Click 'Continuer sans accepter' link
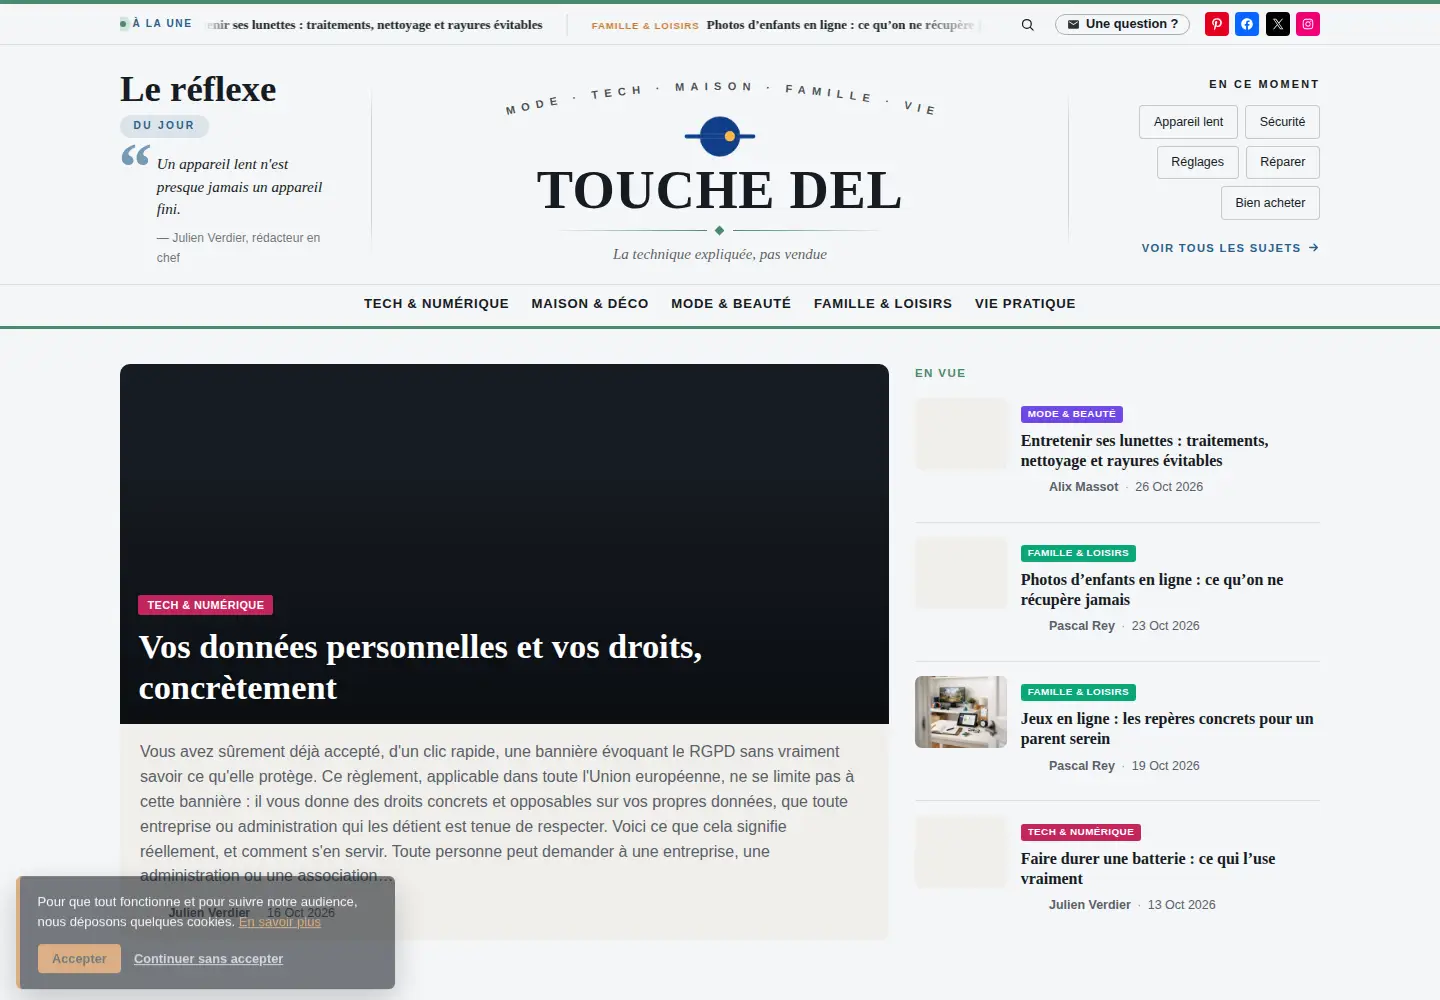The width and height of the screenshot is (1440, 1000). (208, 959)
